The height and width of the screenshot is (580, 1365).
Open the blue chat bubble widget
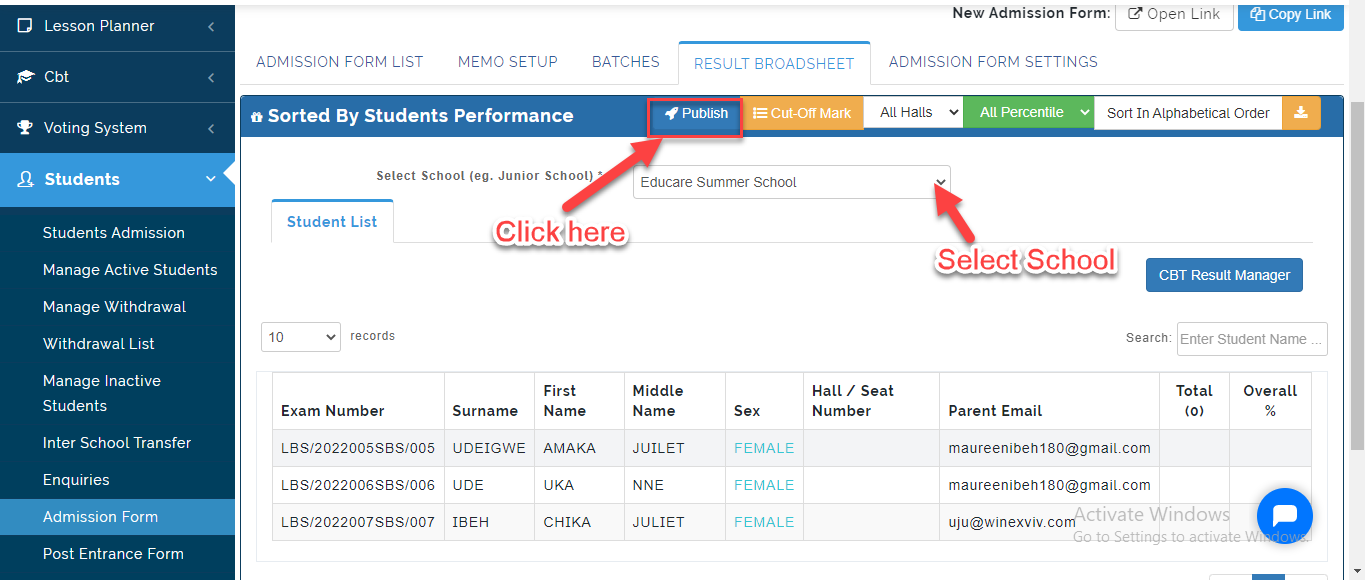(x=1285, y=516)
